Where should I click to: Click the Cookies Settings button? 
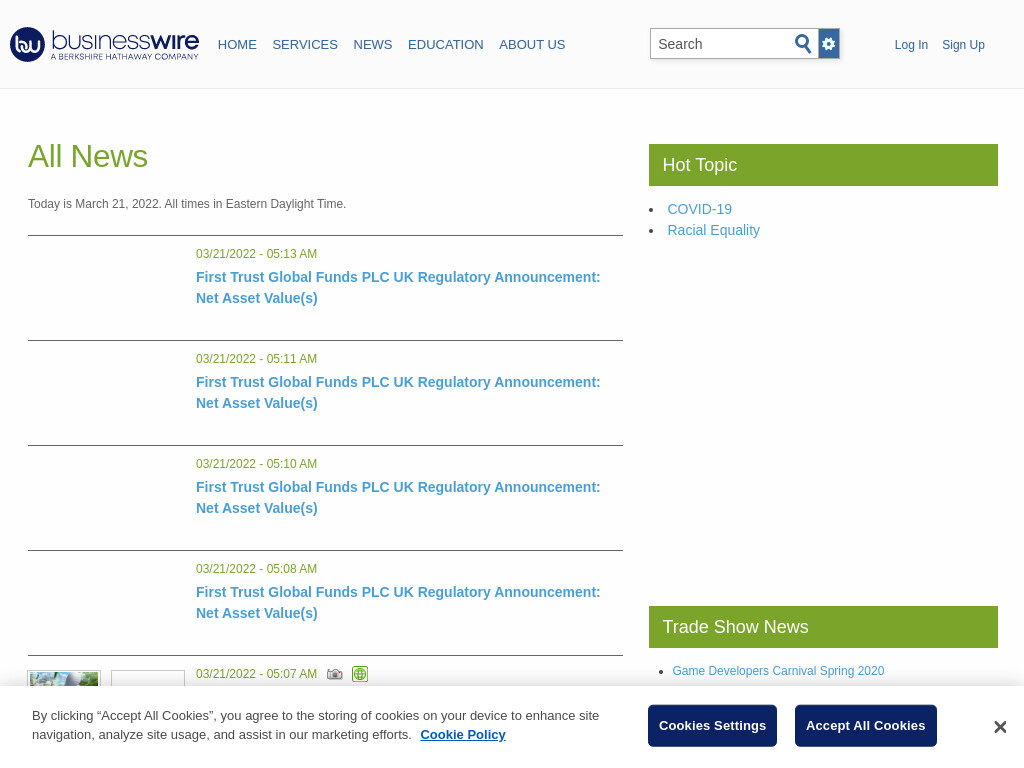712,726
